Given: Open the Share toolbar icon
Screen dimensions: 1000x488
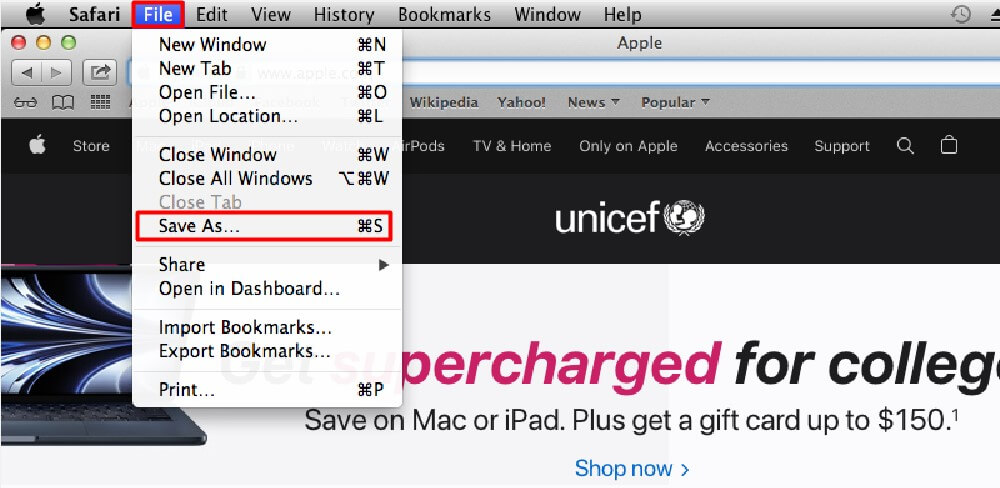Looking at the screenshot, I should (99, 73).
